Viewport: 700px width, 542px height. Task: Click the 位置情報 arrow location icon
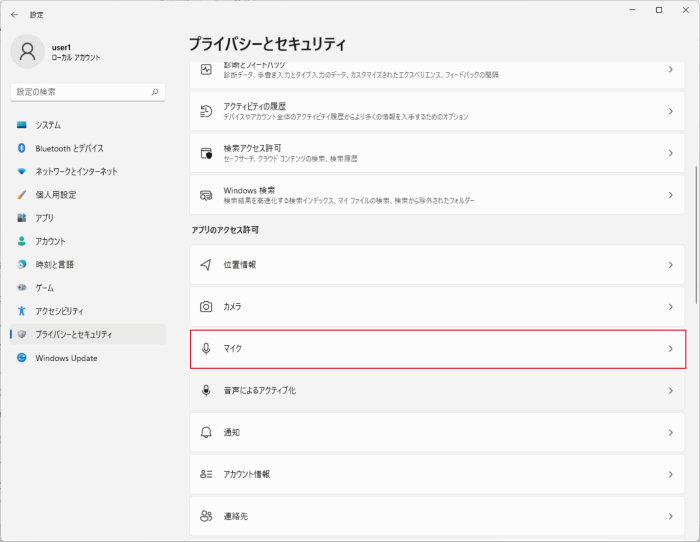tap(206, 265)
